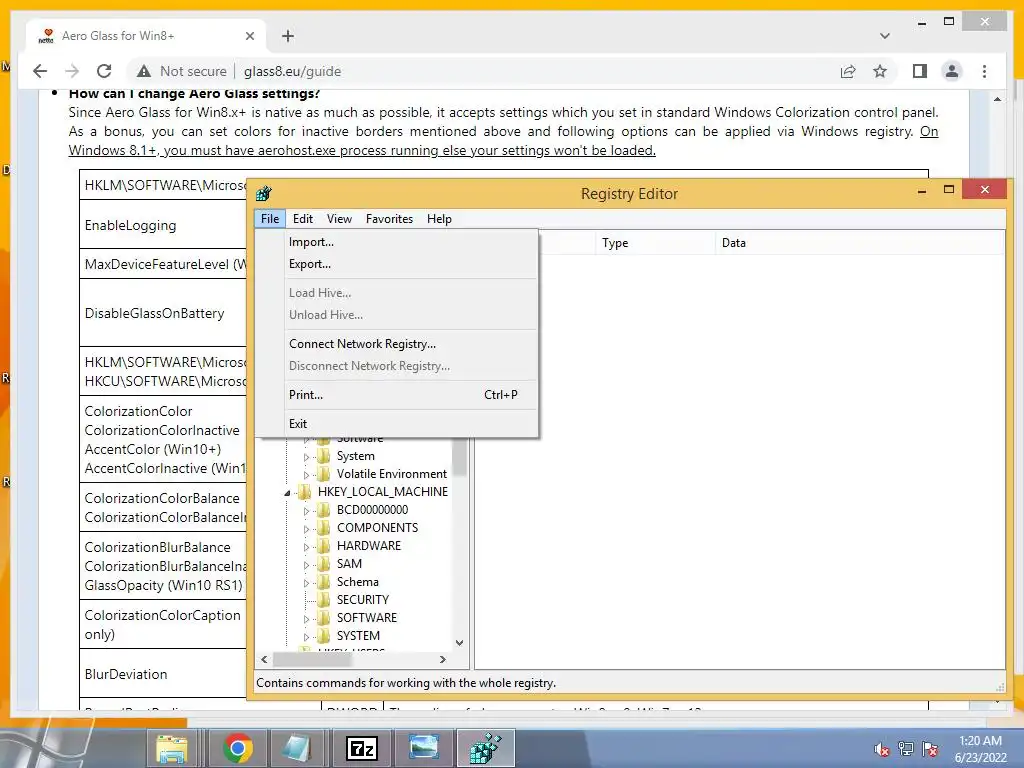Image resolution: width=1024 pixels, height=768 pixels.
Task: Reload the glass8.eu page
Action: 104,71
